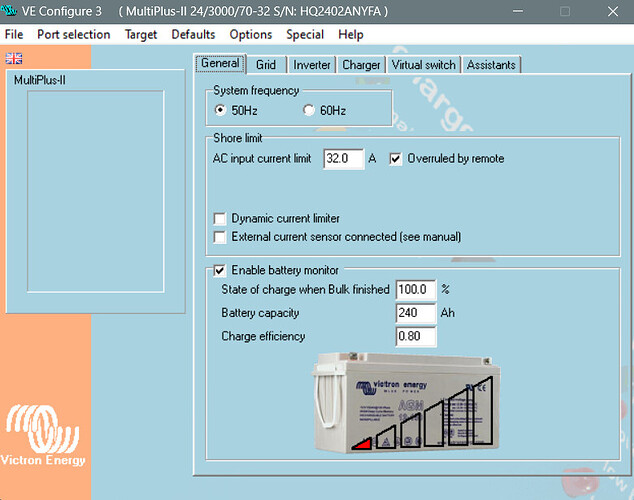Open the Port selection menu
Screen dimensions: 634x500
click(74, 34)
